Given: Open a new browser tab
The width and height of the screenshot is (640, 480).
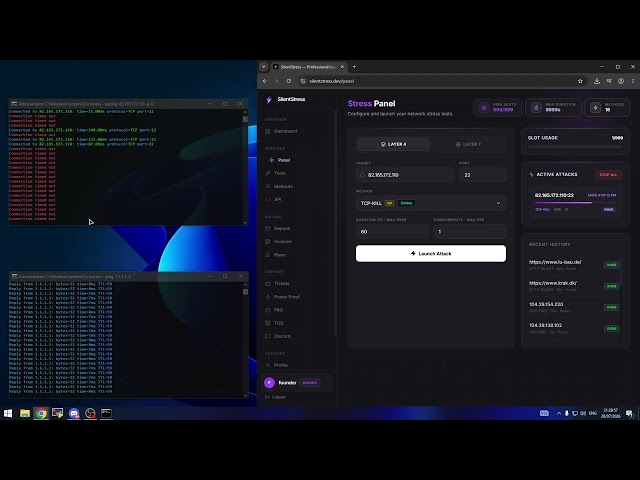Looking at the screenshot, I should 354,67.
